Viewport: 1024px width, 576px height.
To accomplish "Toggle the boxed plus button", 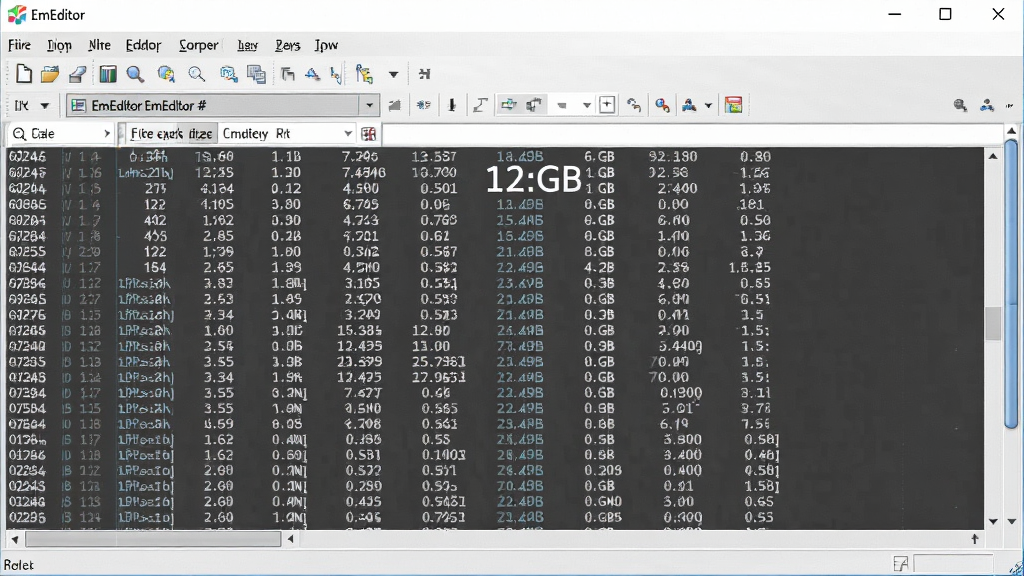I will click(x=607, y=105).
